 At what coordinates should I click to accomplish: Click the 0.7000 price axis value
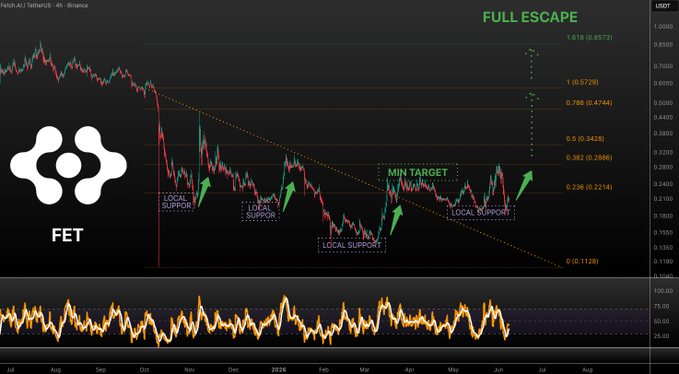(664, 66)
